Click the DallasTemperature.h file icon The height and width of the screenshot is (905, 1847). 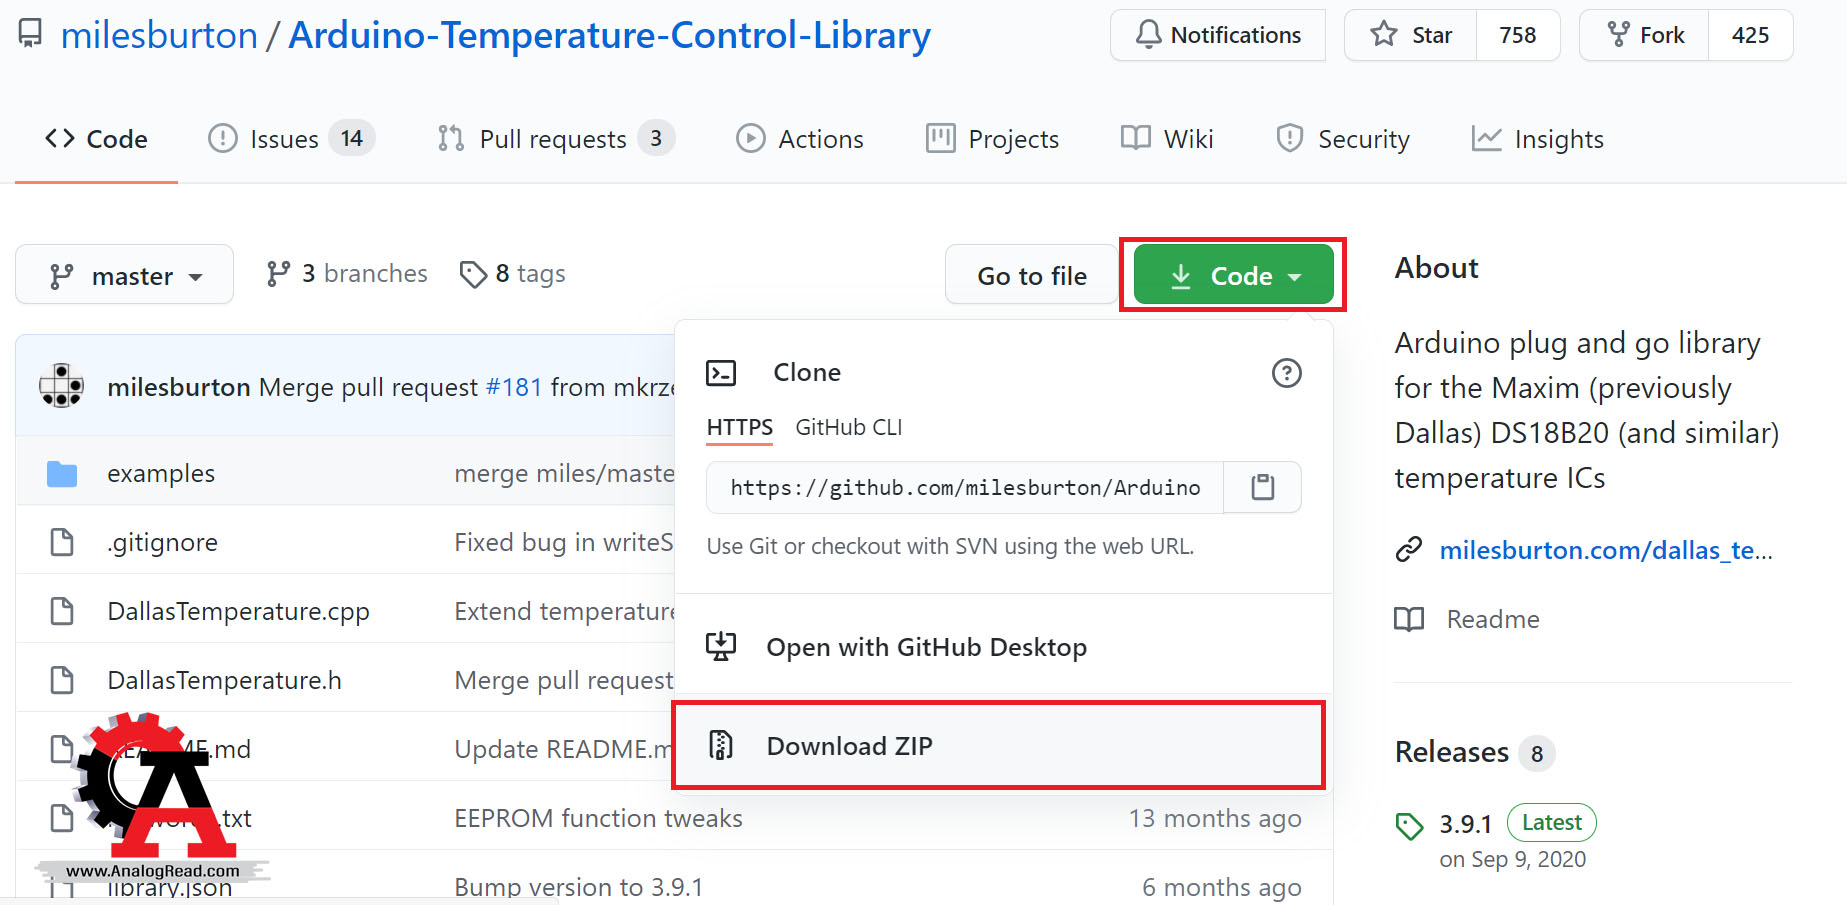click(x=62, y=680)
